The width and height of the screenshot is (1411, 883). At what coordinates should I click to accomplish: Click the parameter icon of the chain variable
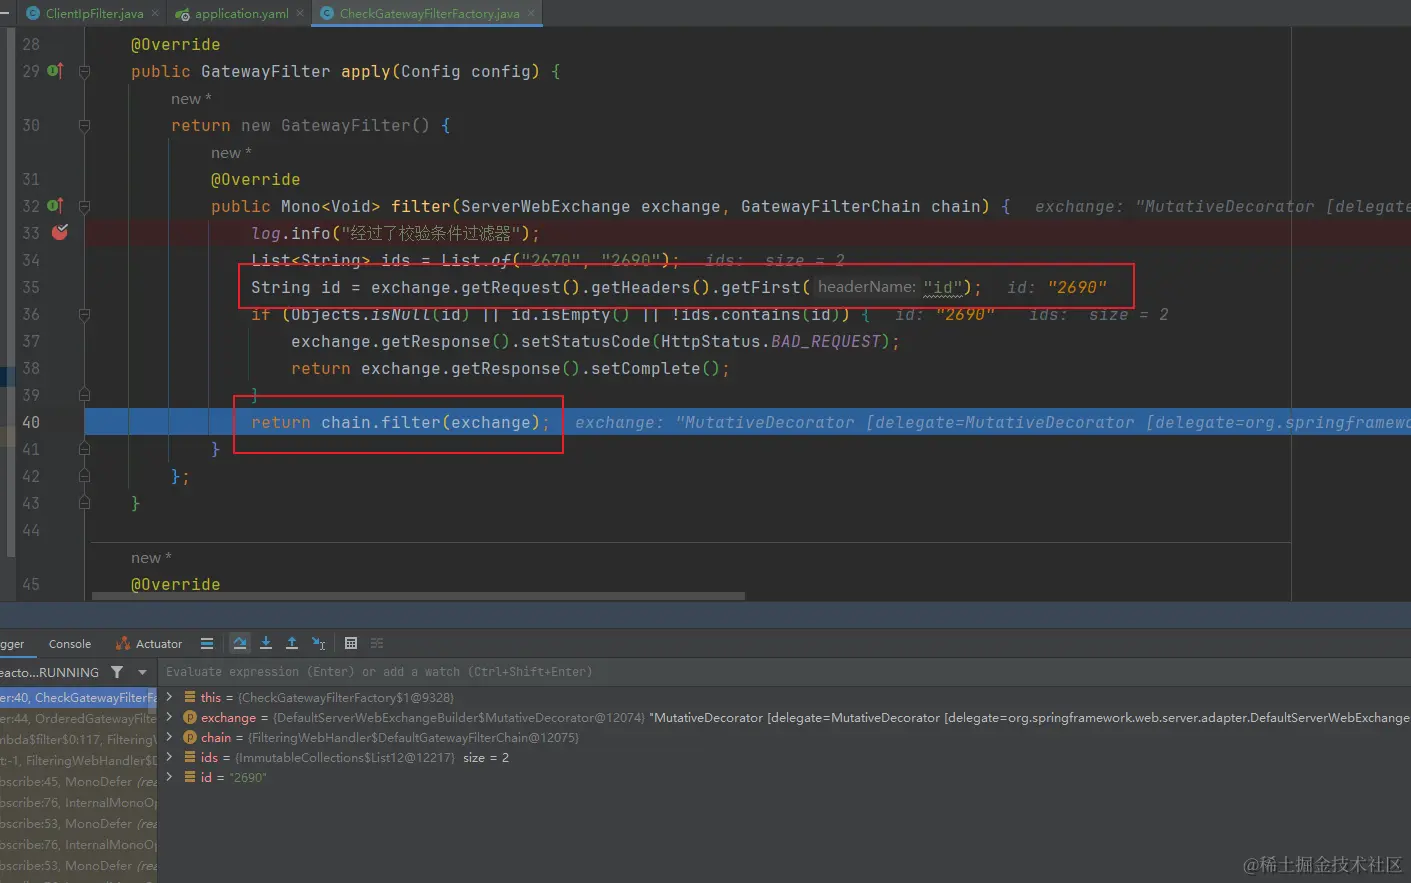[x=190, y=737]
